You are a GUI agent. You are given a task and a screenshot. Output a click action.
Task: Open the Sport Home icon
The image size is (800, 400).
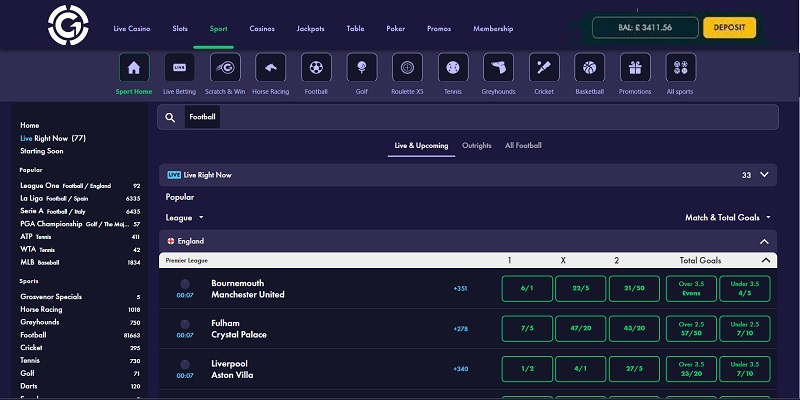134,67
